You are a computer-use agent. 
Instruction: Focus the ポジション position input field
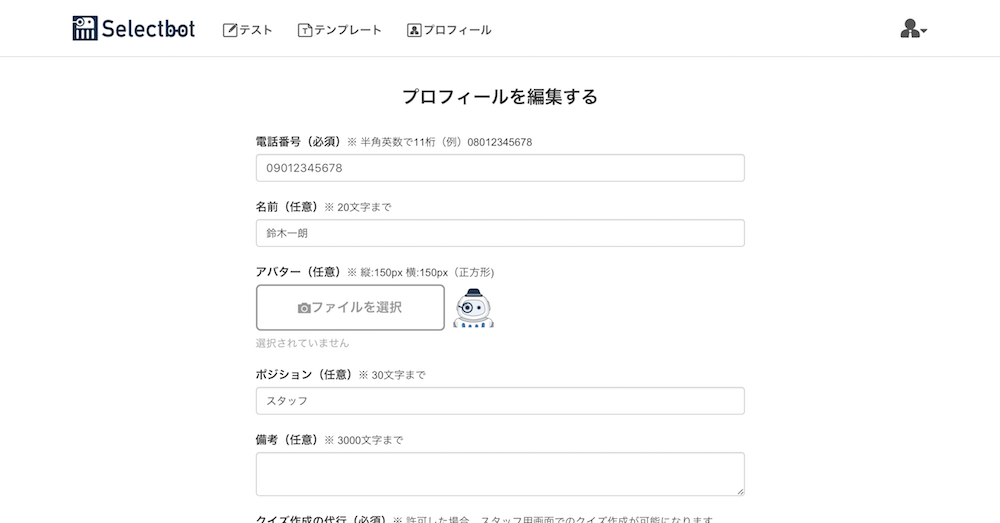(x=500, y=401)
